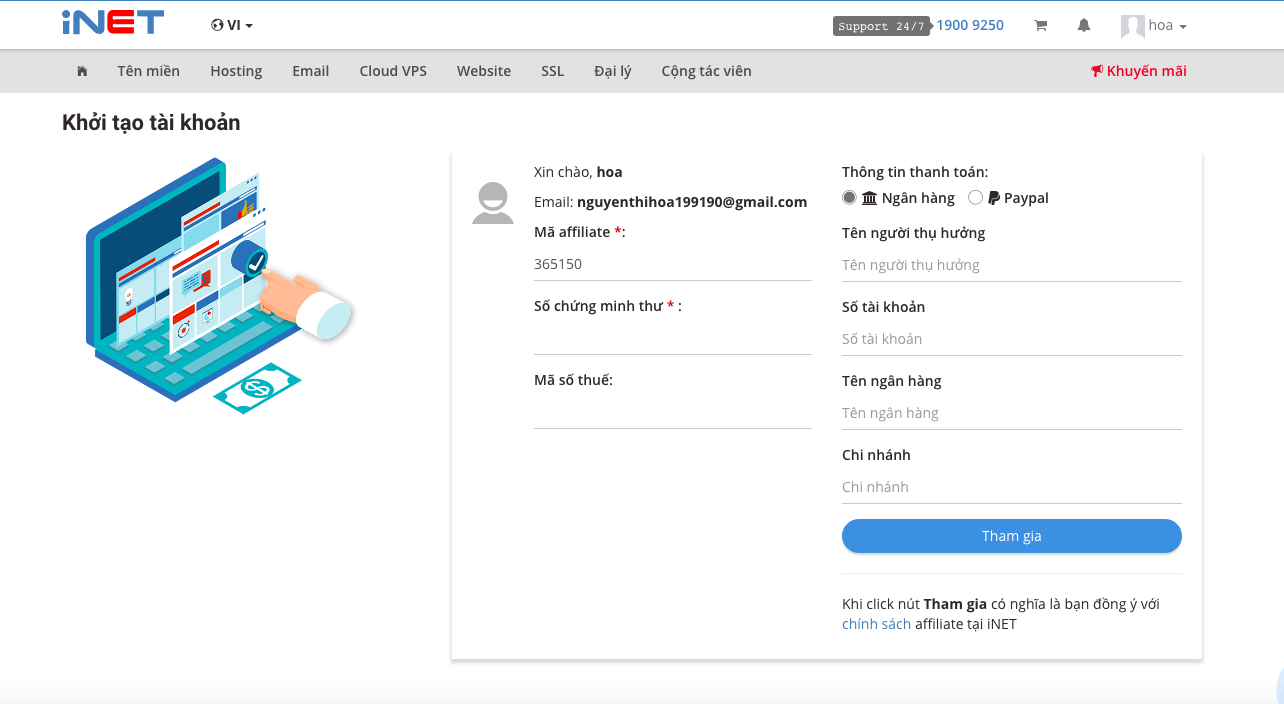The height and width of the screenshot is (704, 1284).
Task: Select the Ngân hàng payment radio button
Action: pyautogui.click(x=849, y=197)
